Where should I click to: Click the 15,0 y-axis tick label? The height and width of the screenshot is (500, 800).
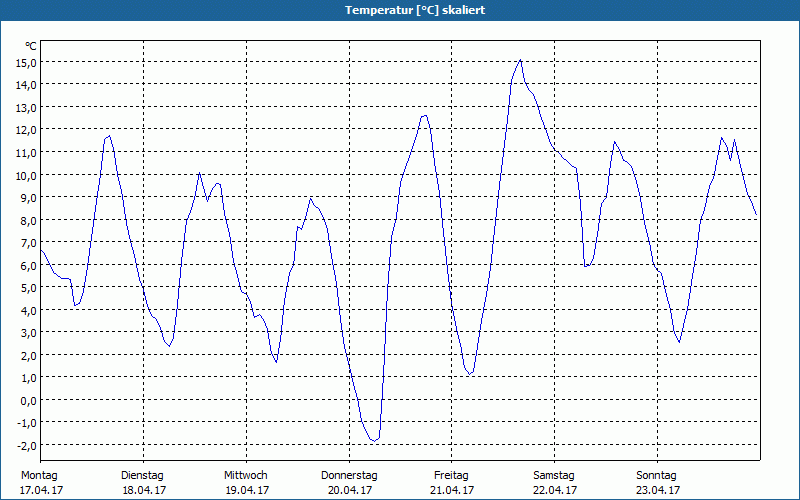coord(26,62)
